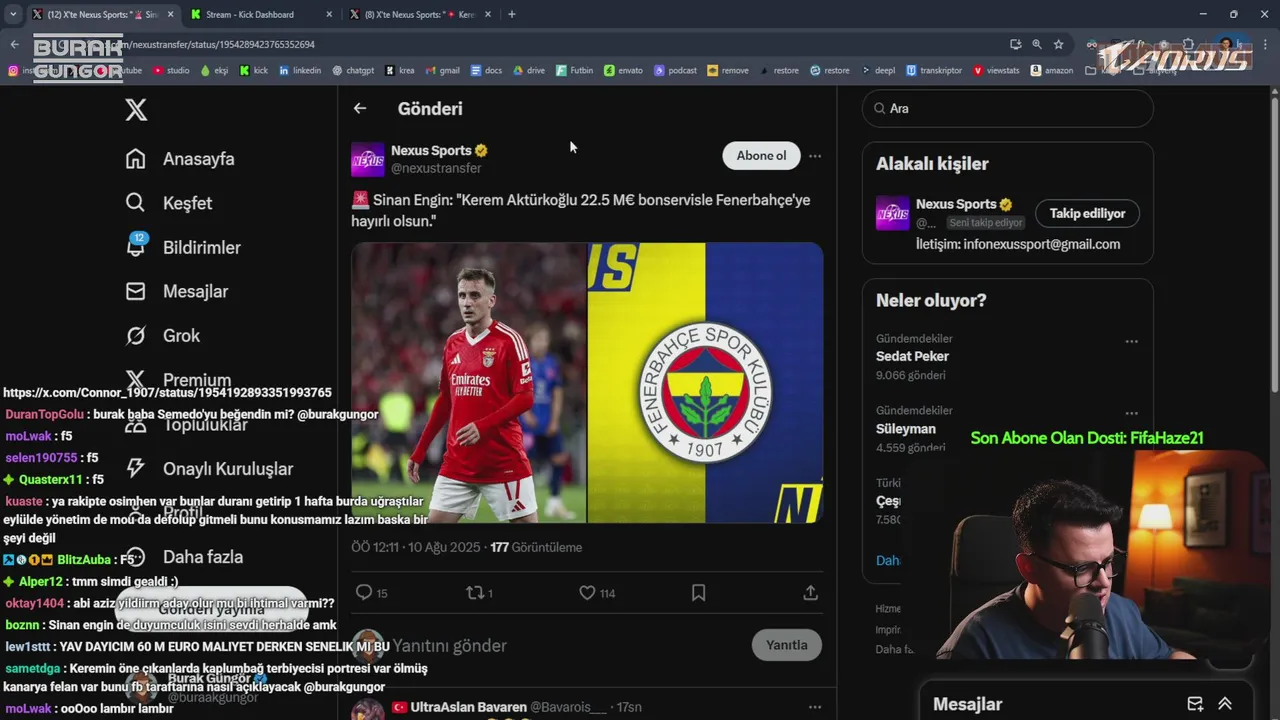Open the linkedin bookmark
The image size is (1280, 720).
click(300, 70)
